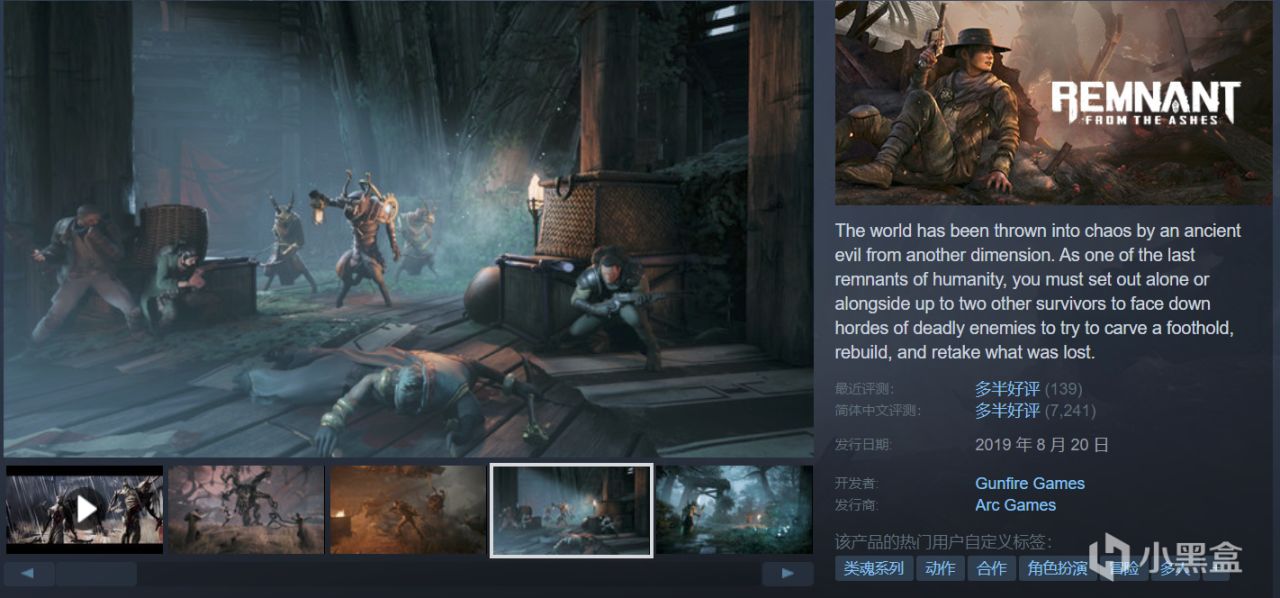Click the 发行日期 label

[863, 445]
